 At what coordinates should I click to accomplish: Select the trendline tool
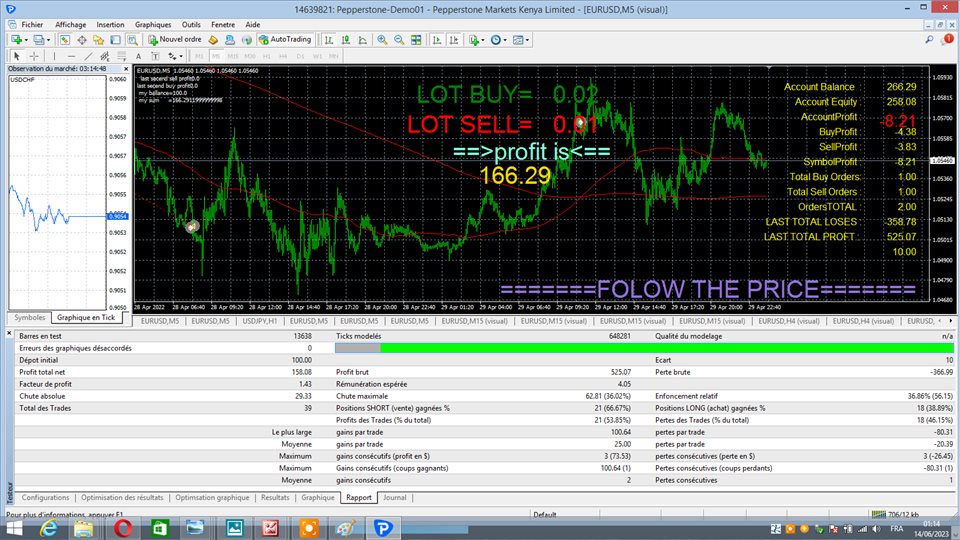88,56
